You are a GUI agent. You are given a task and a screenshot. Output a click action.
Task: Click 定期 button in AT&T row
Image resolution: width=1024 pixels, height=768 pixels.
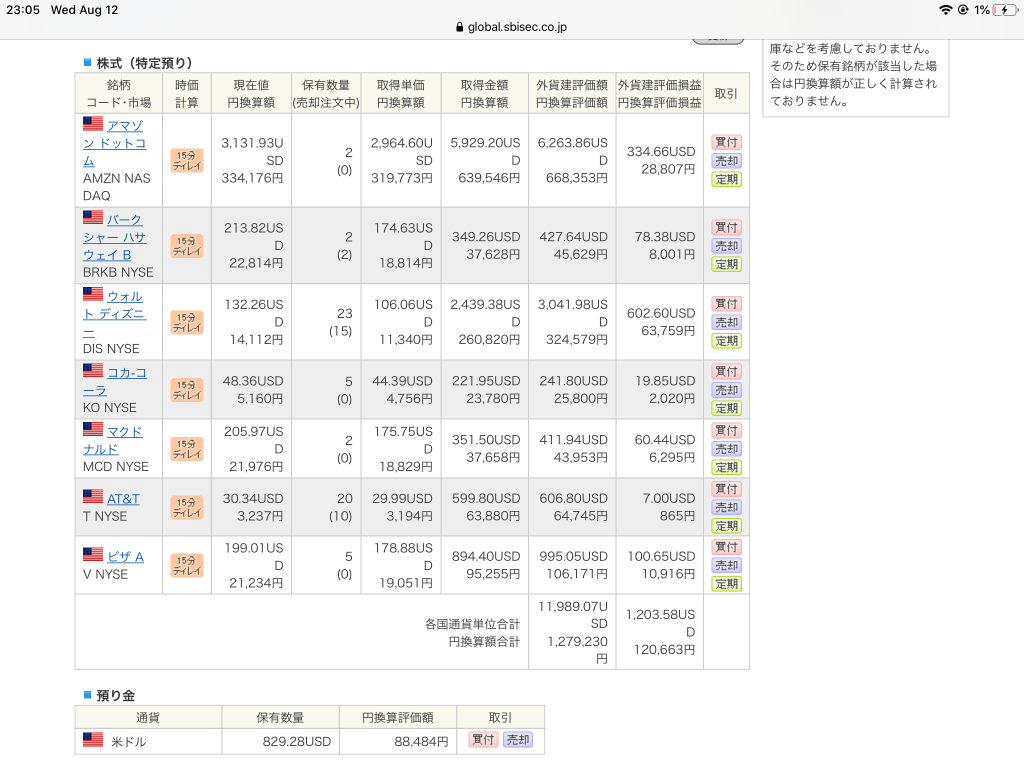pyautogui.click(x=726, y=526)
